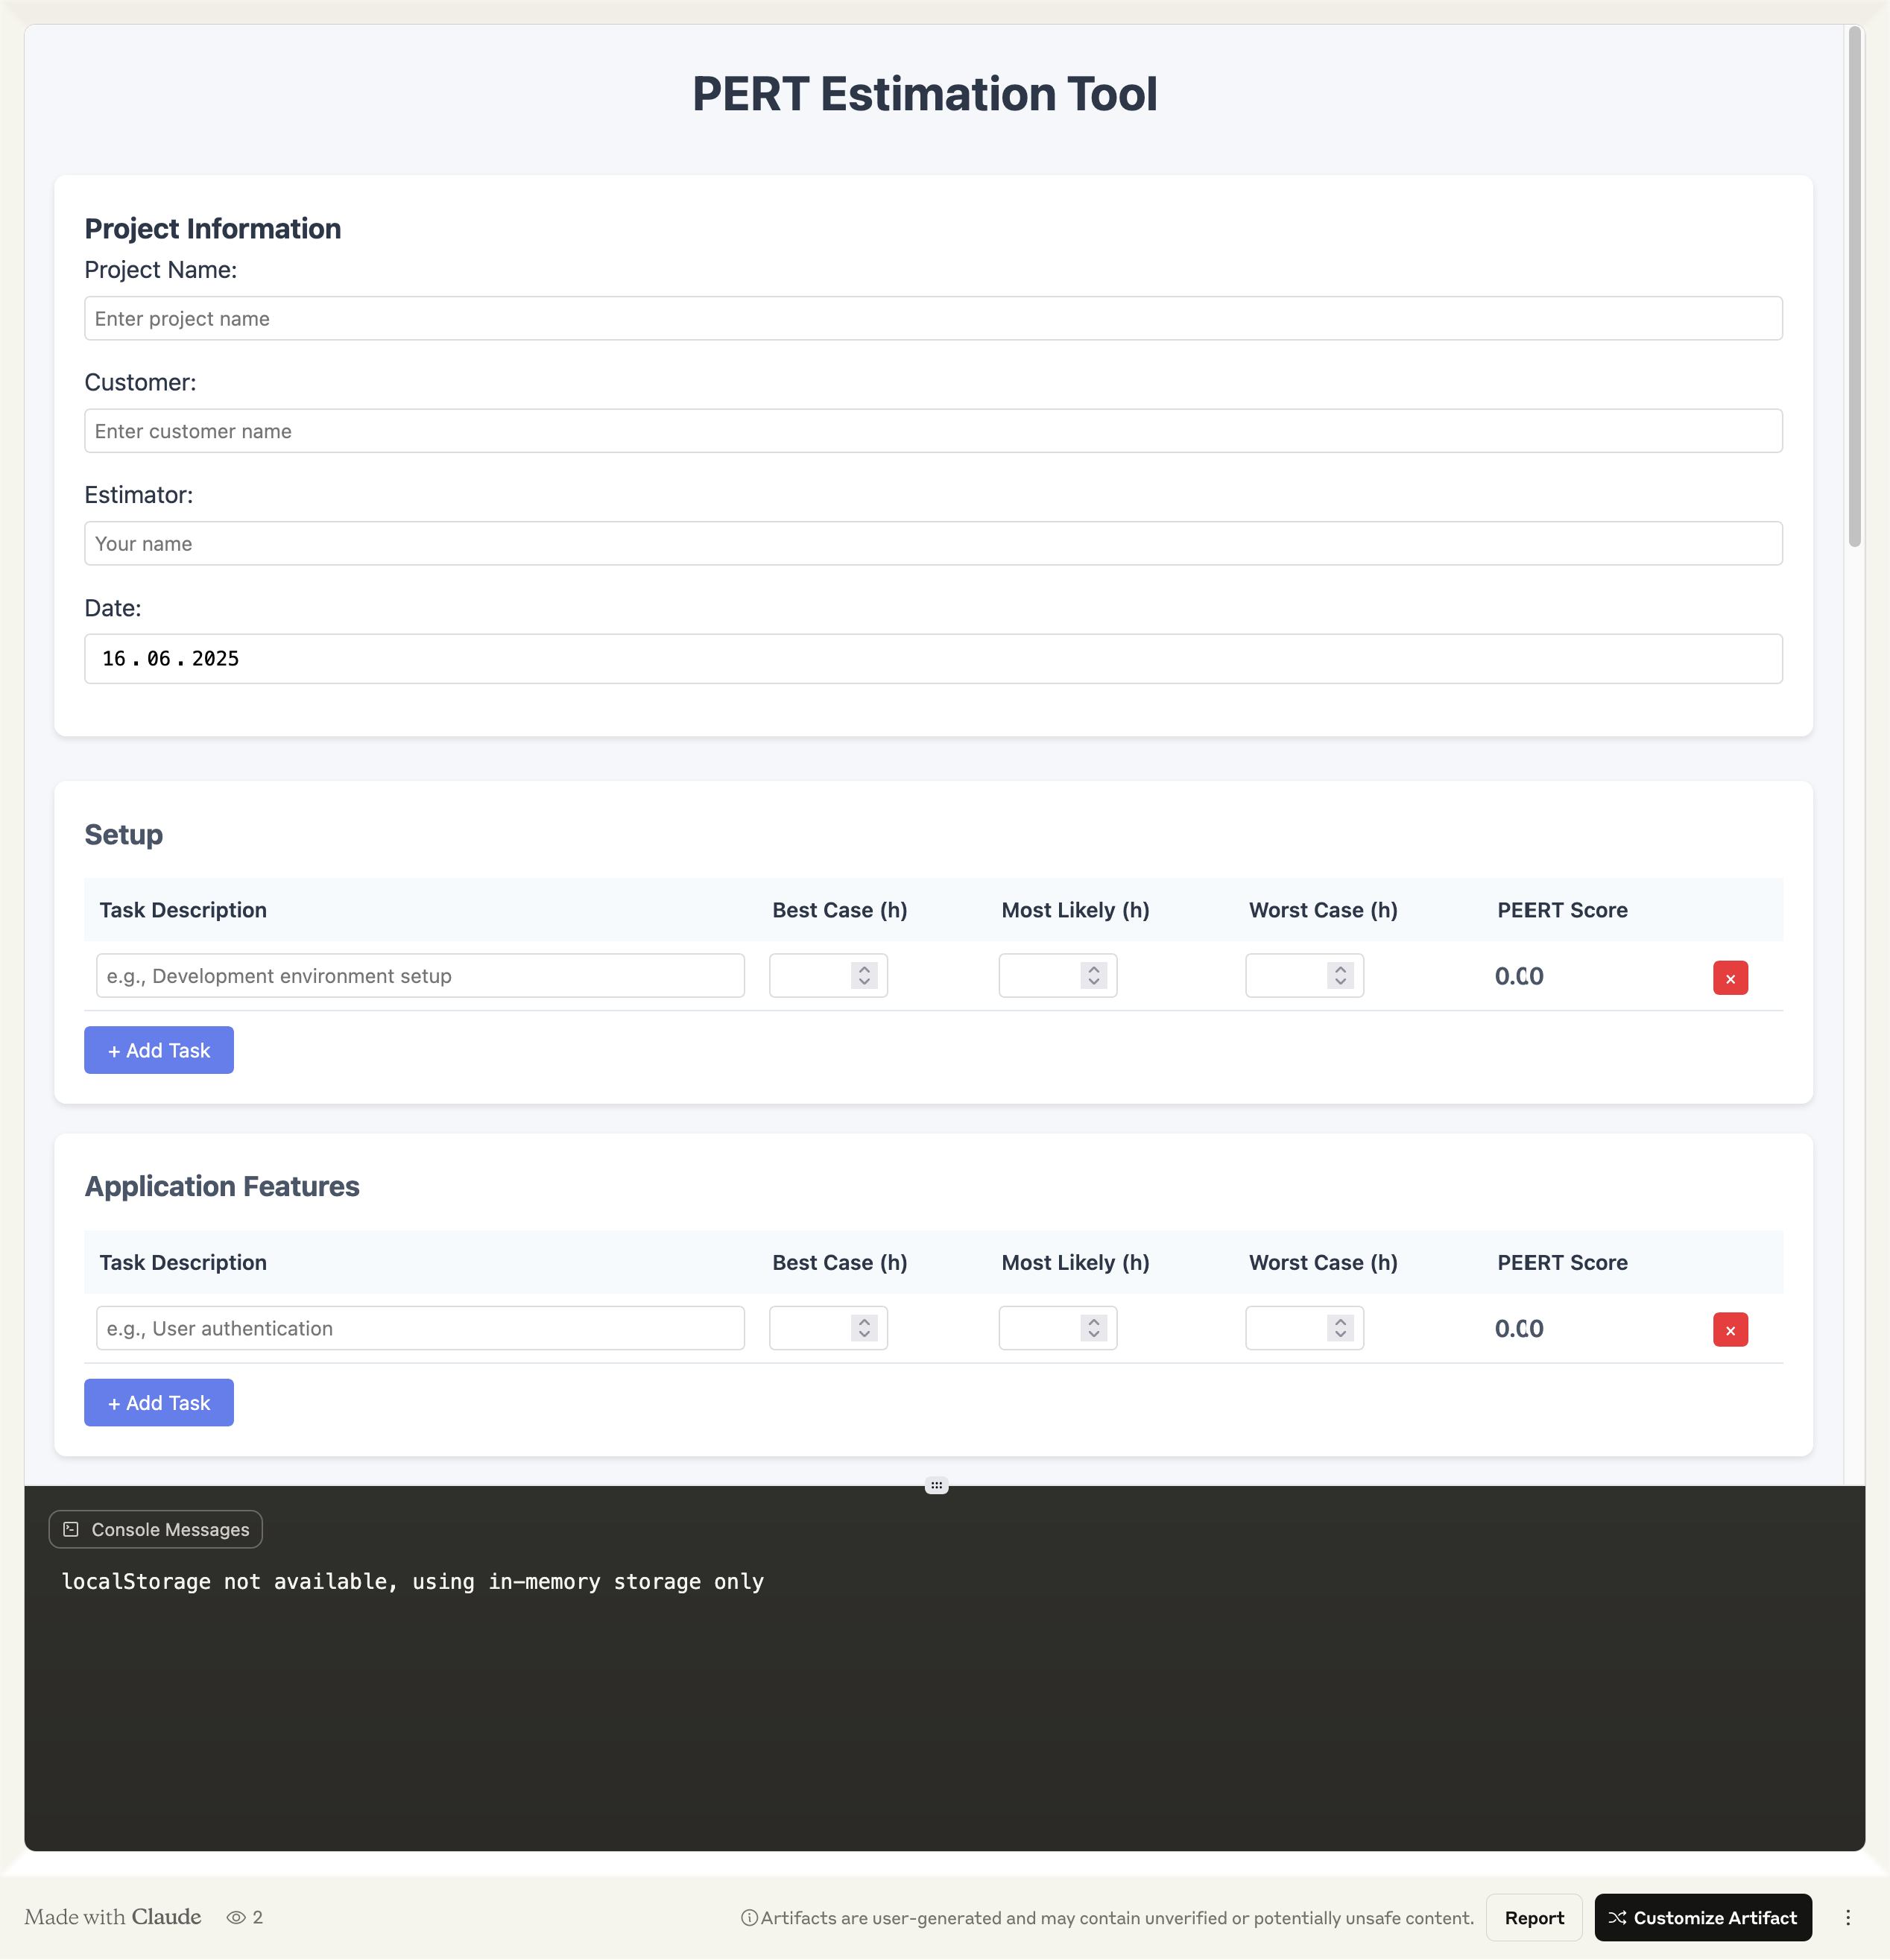The width and height of the screenshot is (1890, 1960).
Task: Add Task under Application Features
Action: [x=159, y=1402]
